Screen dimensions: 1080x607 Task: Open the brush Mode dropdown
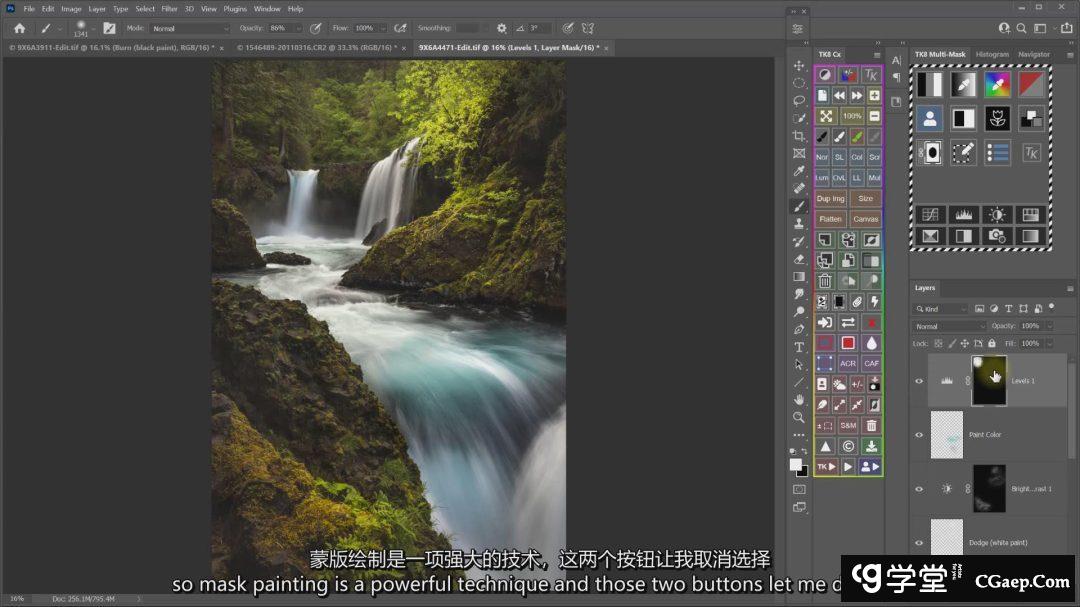point(190,28)
